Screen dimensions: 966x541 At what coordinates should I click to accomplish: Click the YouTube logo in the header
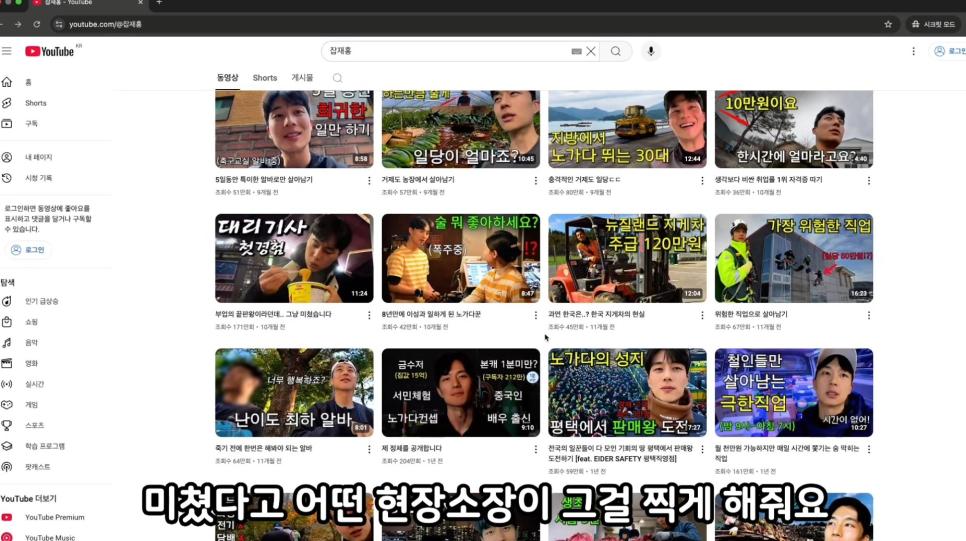(50, 51)
